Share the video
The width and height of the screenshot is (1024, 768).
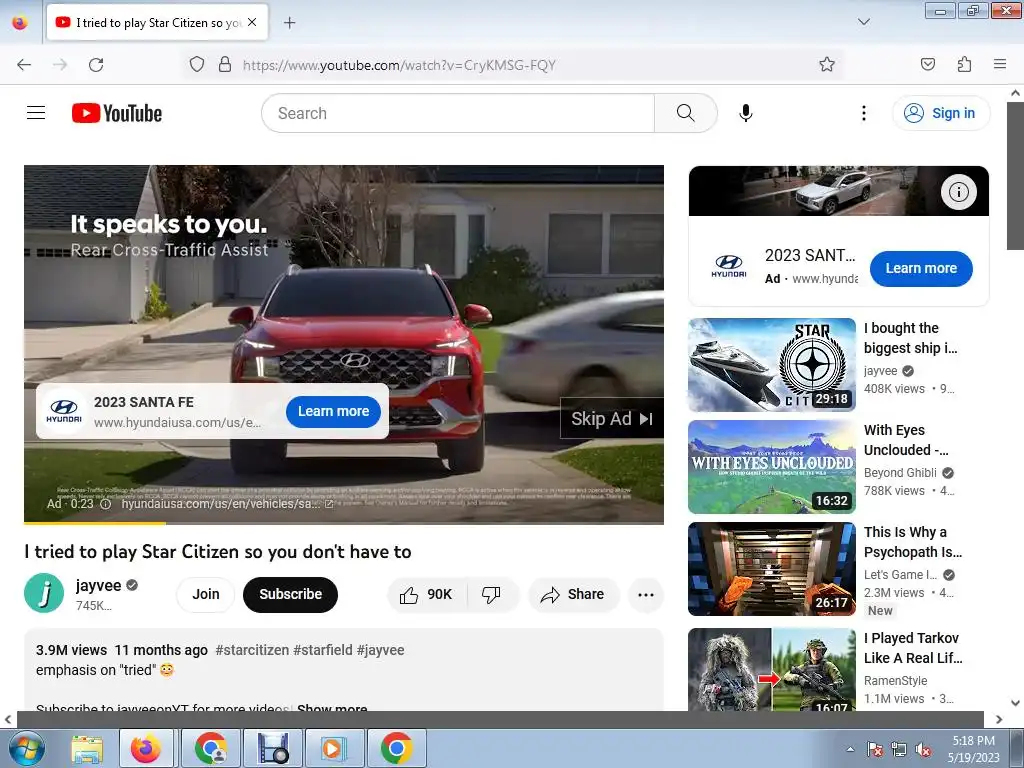tap(573, 594)
